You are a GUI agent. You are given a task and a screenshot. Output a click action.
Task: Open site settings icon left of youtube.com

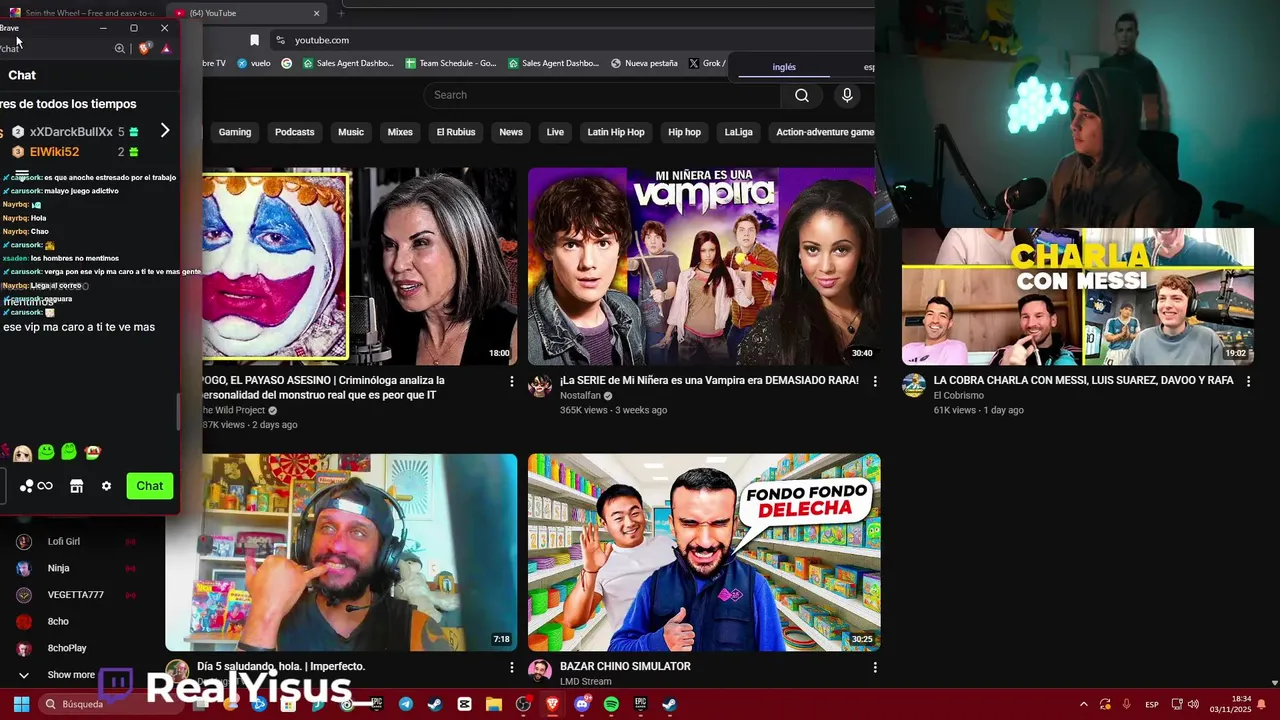pyautogui.click(x=281, y=40)
